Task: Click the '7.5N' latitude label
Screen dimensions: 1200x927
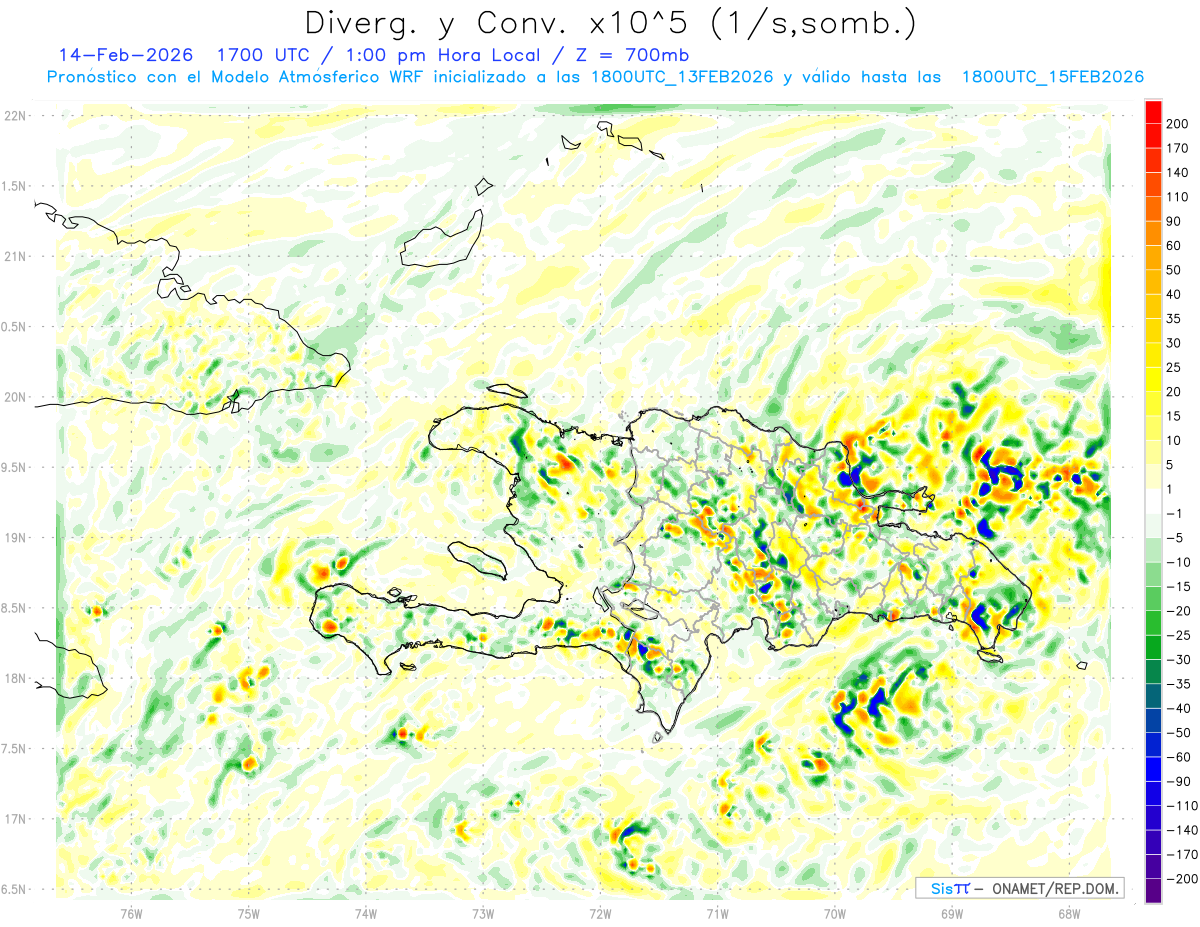Action: coord(15,749)
